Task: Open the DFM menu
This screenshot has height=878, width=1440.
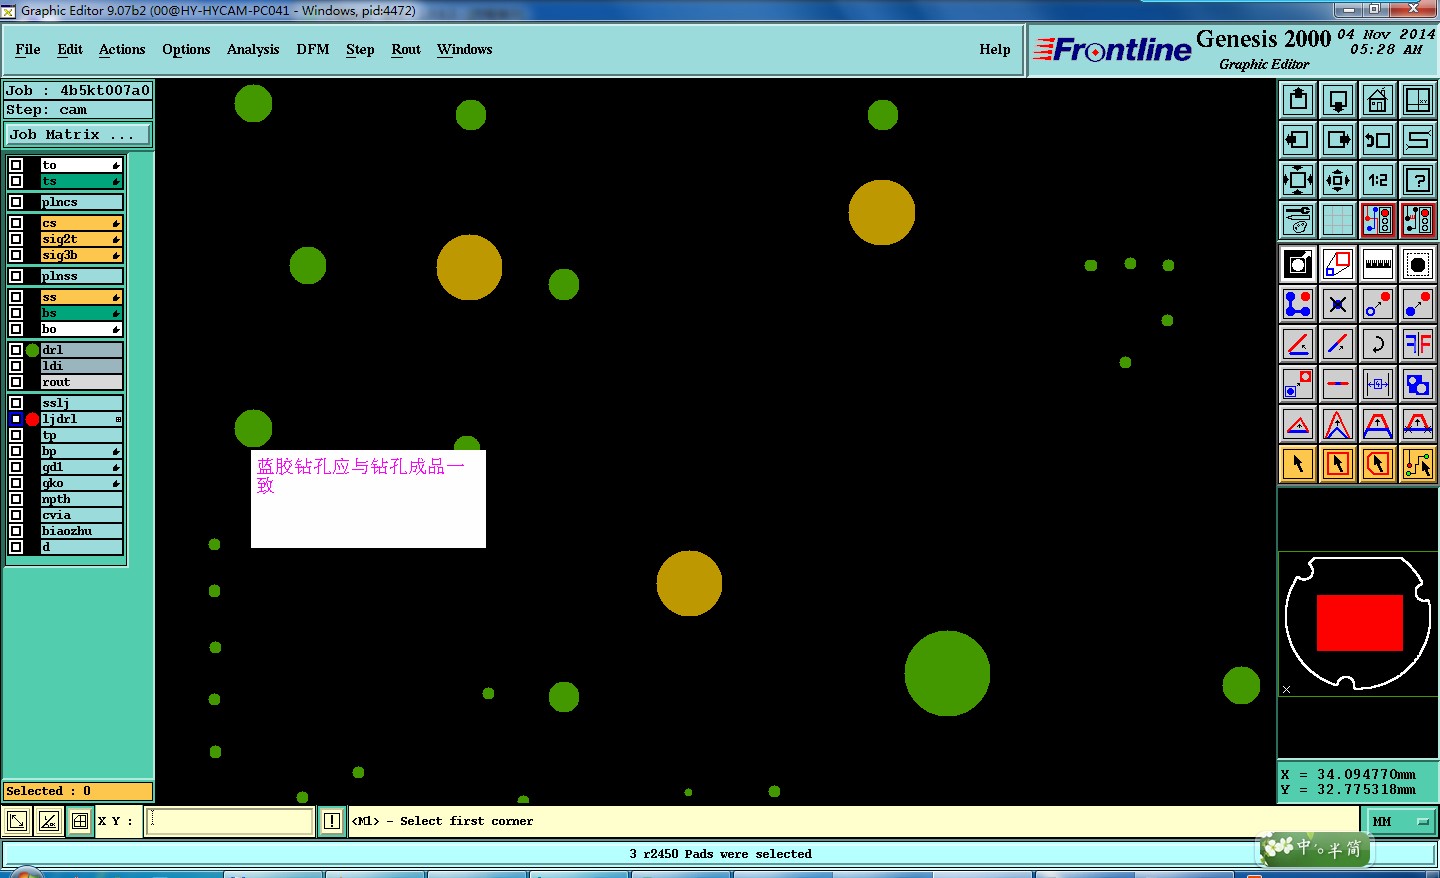Action: 313,49
